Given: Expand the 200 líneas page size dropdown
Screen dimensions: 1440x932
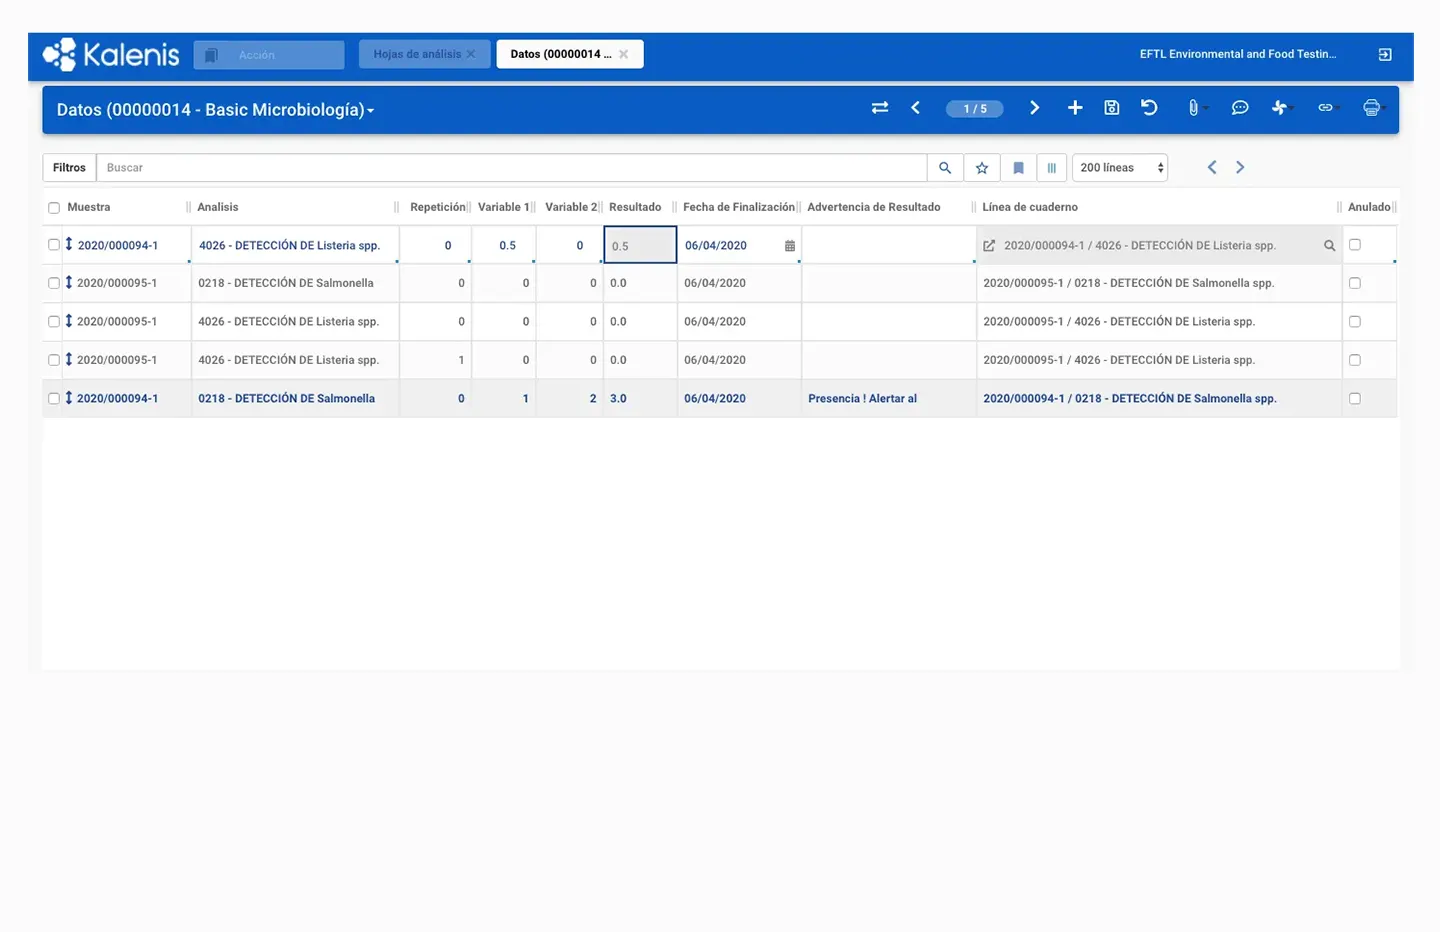Looking at the screenshot, I should [x=1119, y=168].
